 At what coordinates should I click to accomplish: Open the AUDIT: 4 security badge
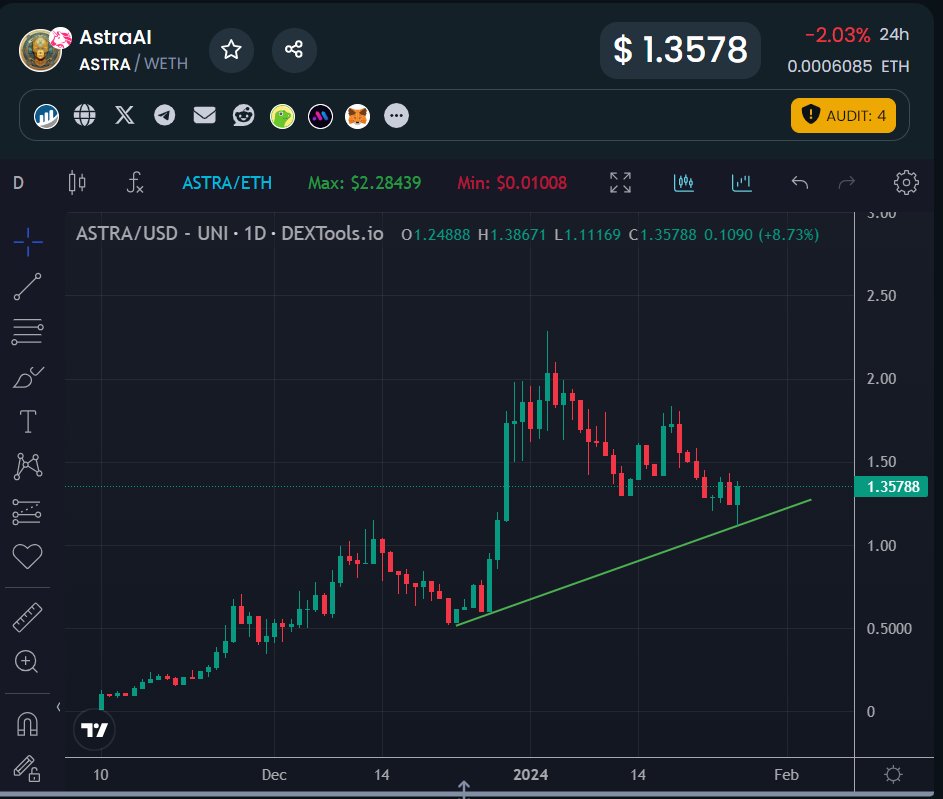point(843,115)
